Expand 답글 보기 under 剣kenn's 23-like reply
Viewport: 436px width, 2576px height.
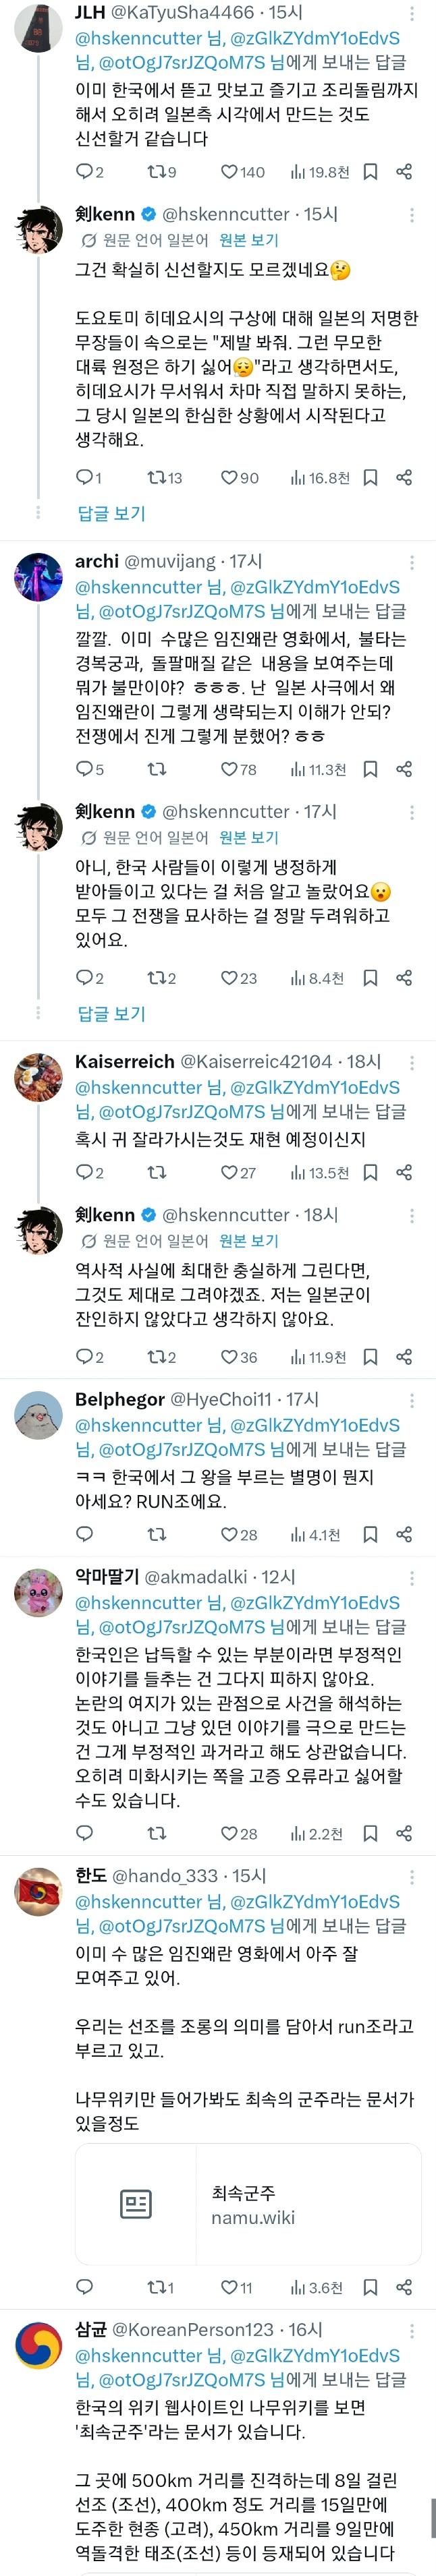coord(112,1013)
